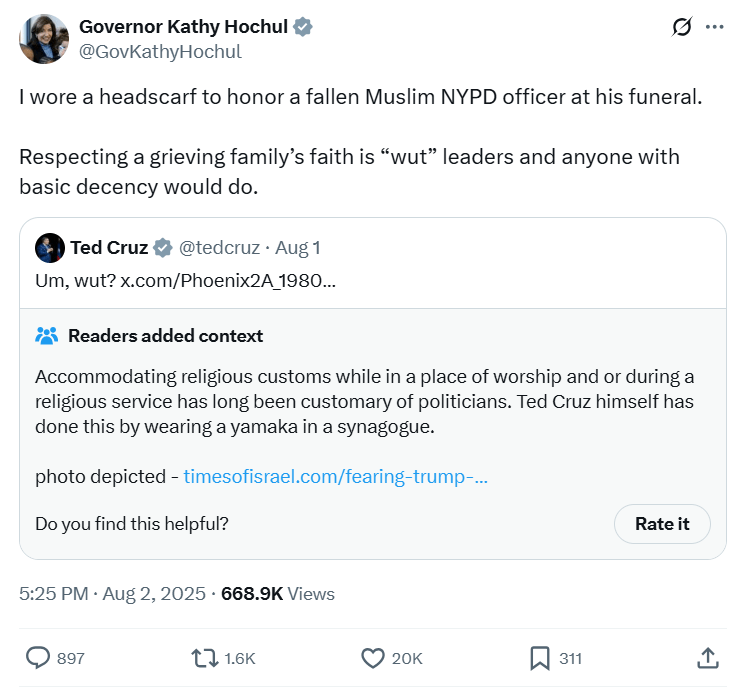Click the Readers added context people icon
The image size is (738, 687).
(47, 336)
